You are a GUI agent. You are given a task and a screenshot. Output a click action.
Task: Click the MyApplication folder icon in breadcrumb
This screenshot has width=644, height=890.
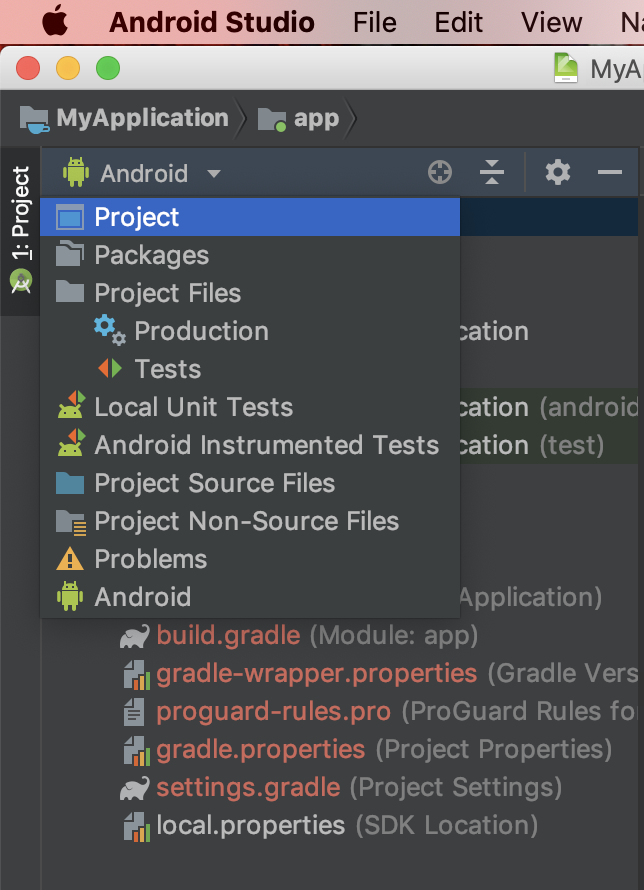click(35, 119)
